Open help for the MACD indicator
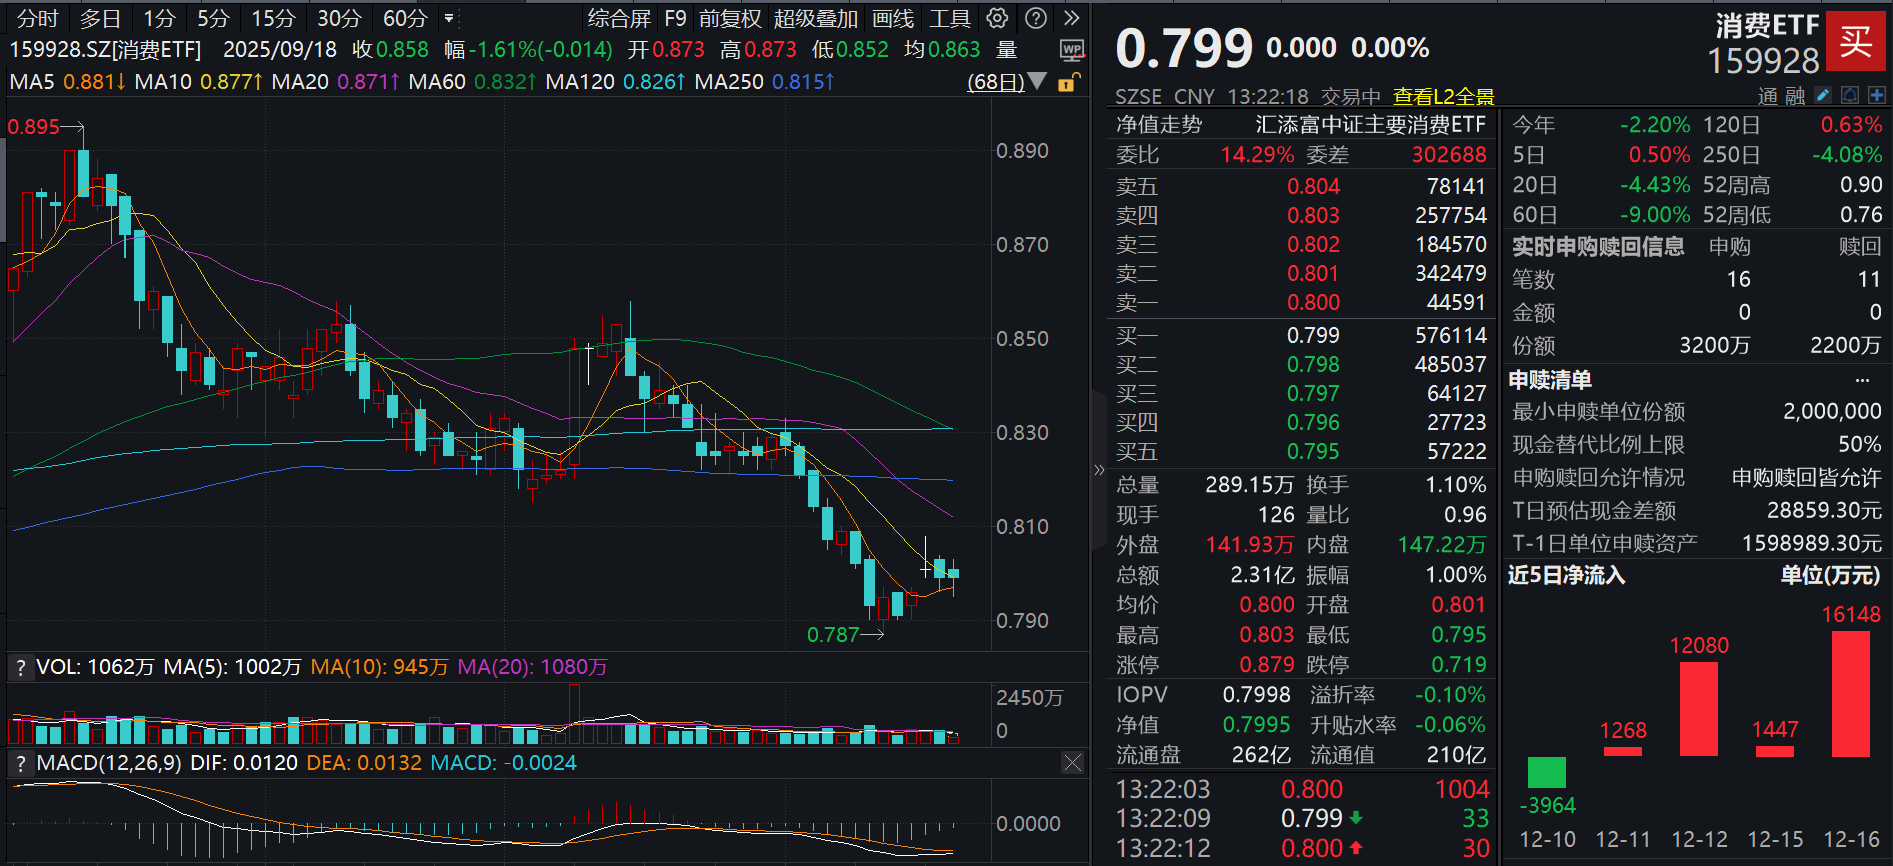Image resolution: width=1893 pixels, height=866 pixels. click(20, 764)
